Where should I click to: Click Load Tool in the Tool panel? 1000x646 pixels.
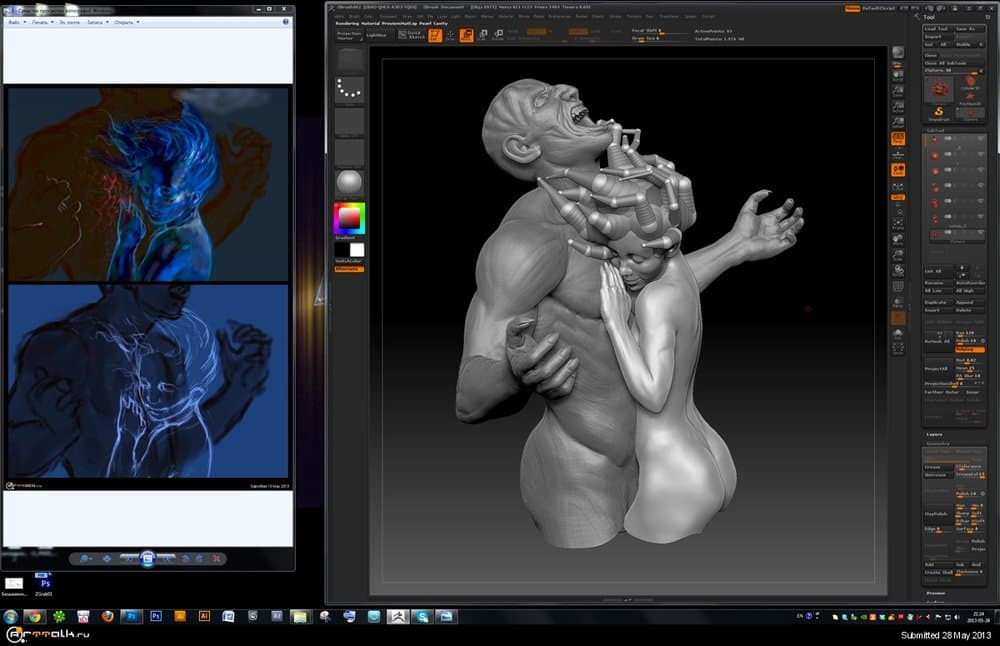pos(936,29)
